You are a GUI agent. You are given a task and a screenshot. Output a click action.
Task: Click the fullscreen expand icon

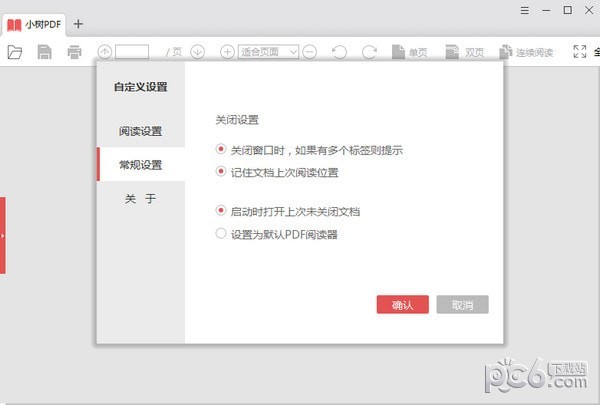pos(580,51)
